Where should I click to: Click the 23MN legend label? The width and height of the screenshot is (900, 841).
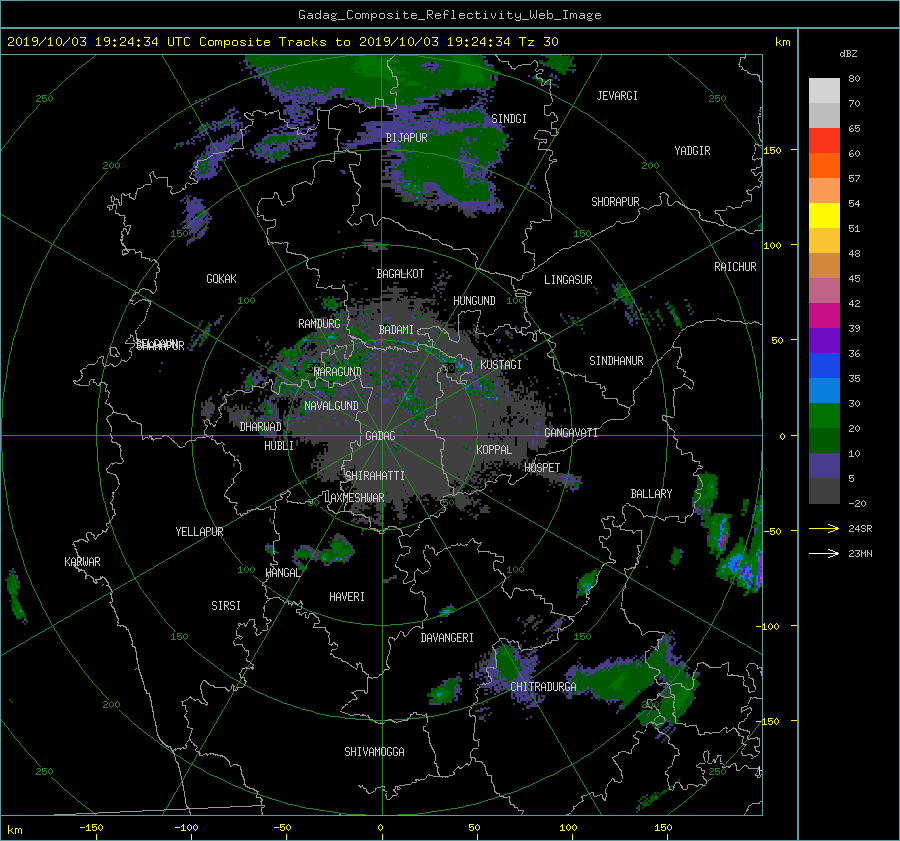(860, 553)
